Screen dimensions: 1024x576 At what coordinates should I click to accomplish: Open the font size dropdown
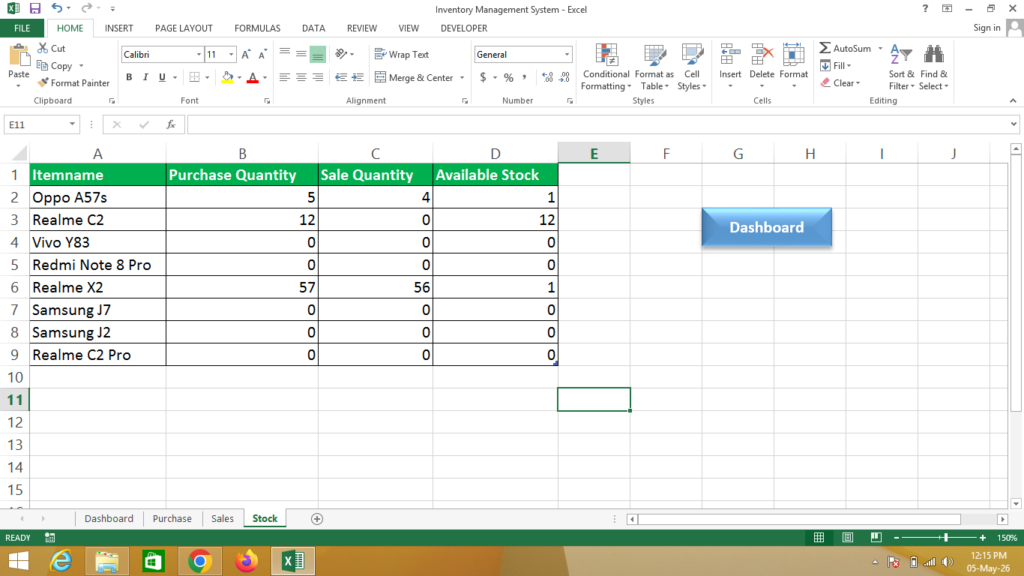pyautogui.click(x=231, y=55)
